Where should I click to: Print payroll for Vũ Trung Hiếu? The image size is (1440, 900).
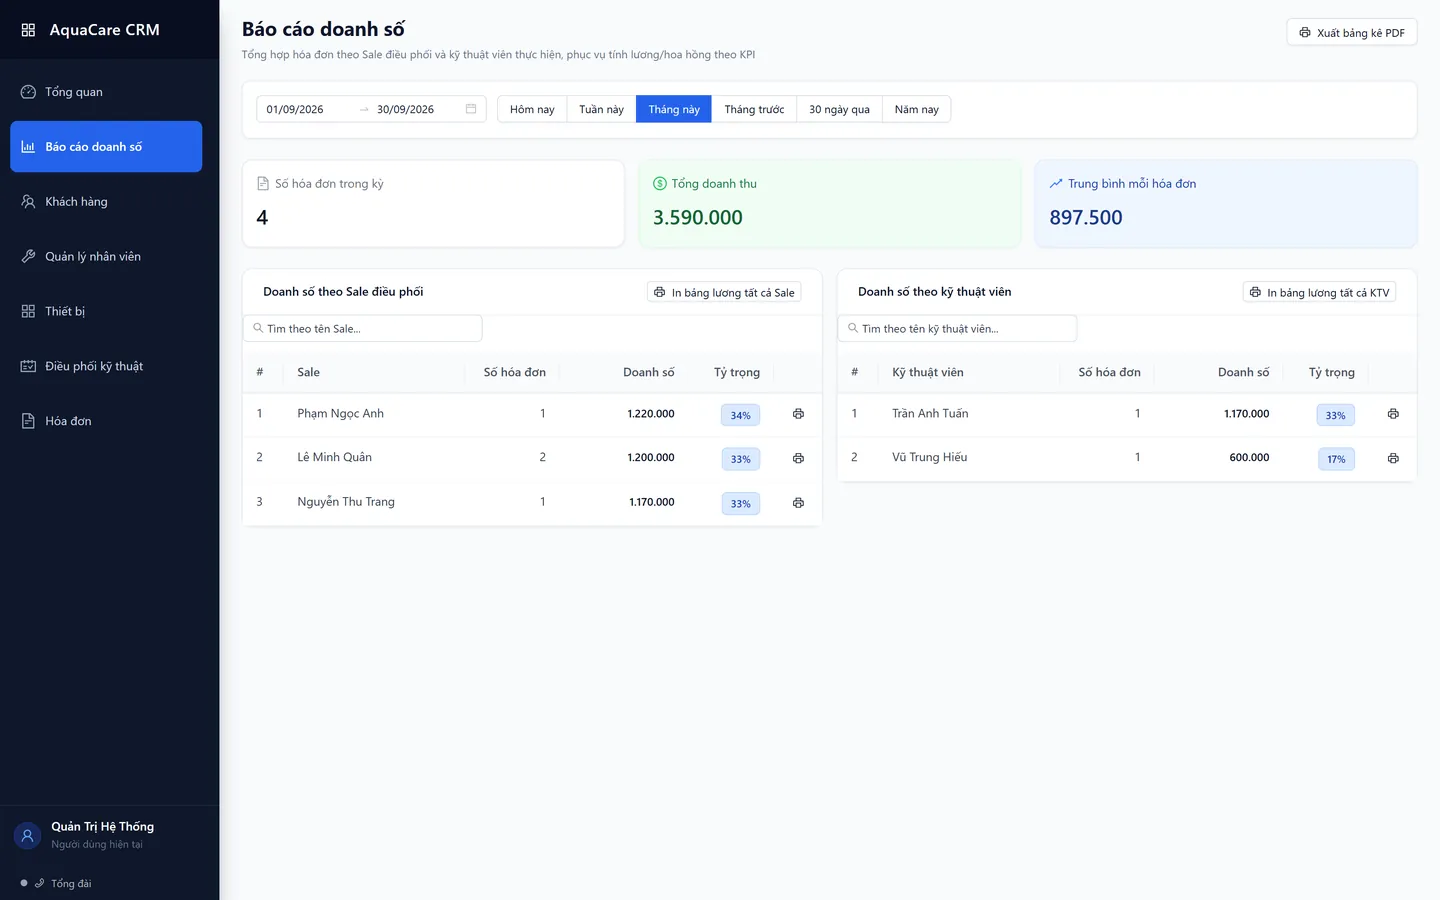[x=1393, y=458]
